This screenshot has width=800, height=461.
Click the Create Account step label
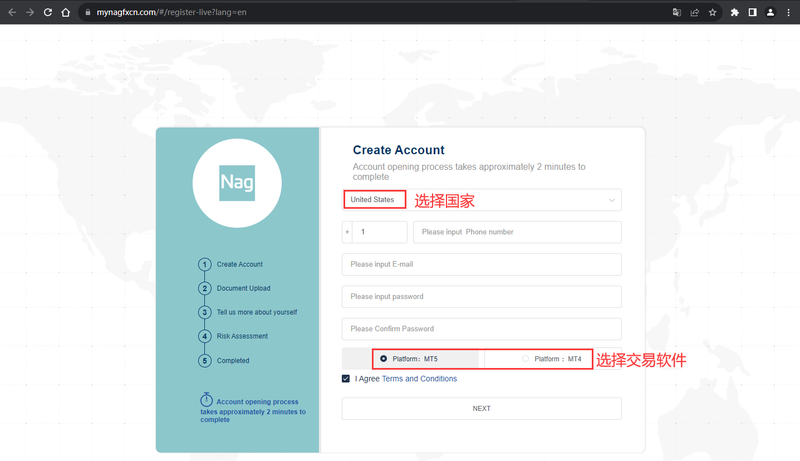click(240, 264)
